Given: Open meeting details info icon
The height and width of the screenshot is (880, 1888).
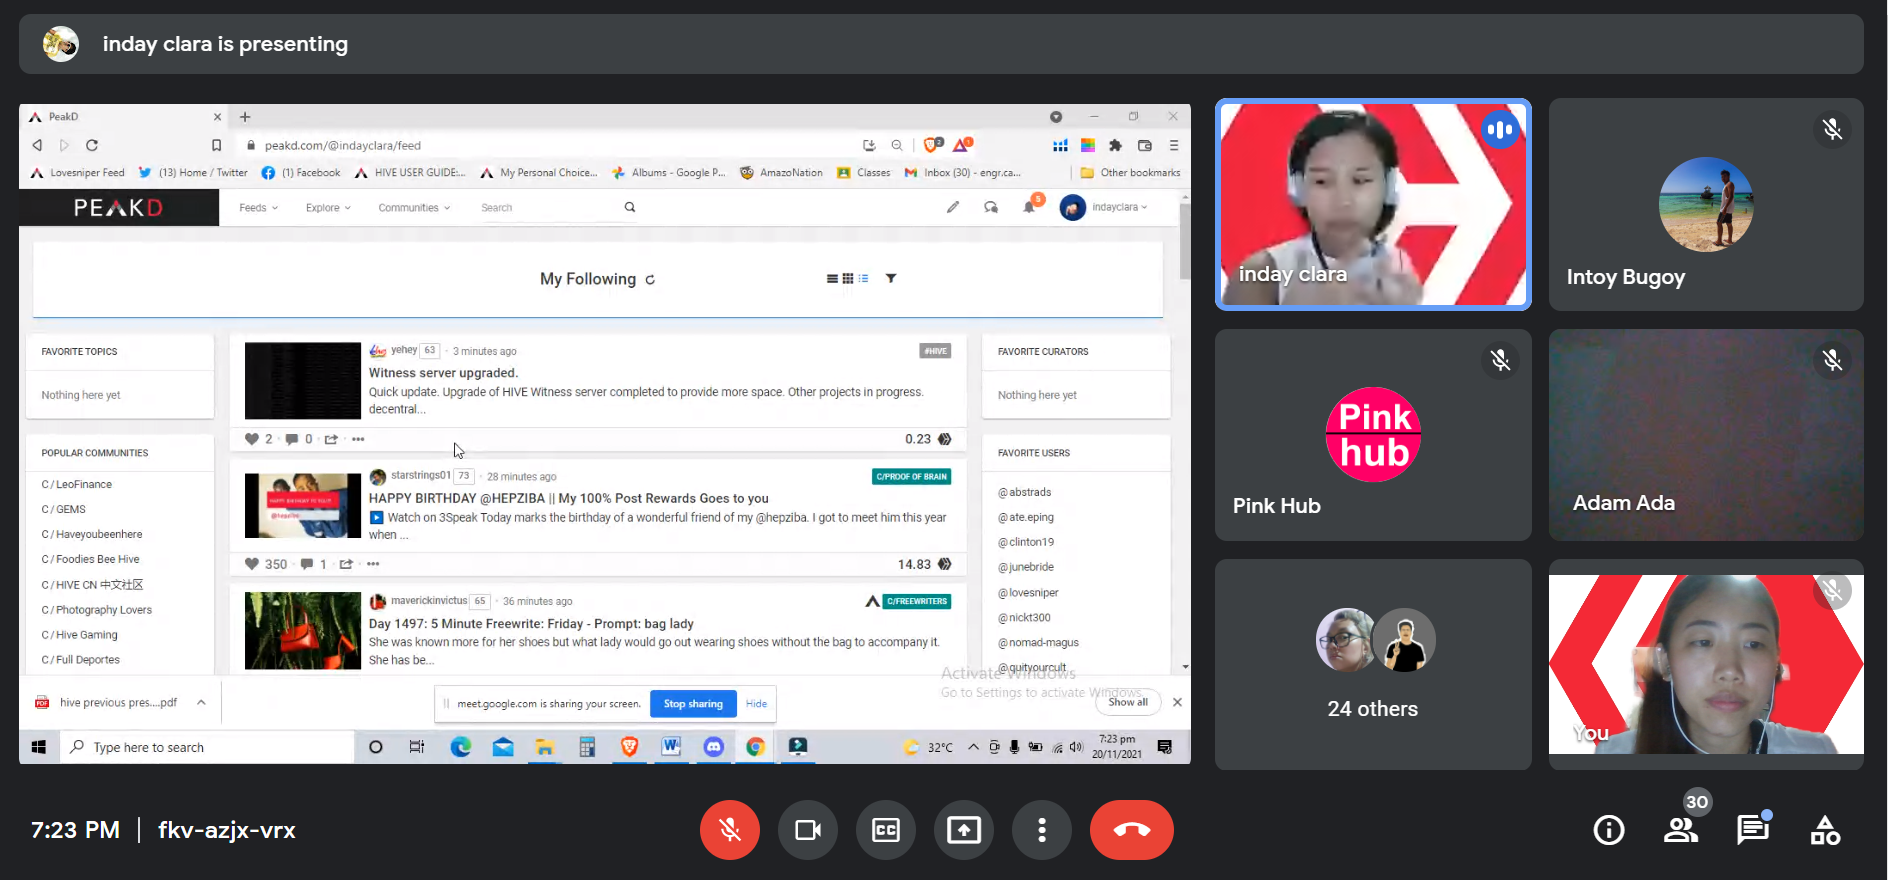Looking at the screenshot, I should [1609, 830].
